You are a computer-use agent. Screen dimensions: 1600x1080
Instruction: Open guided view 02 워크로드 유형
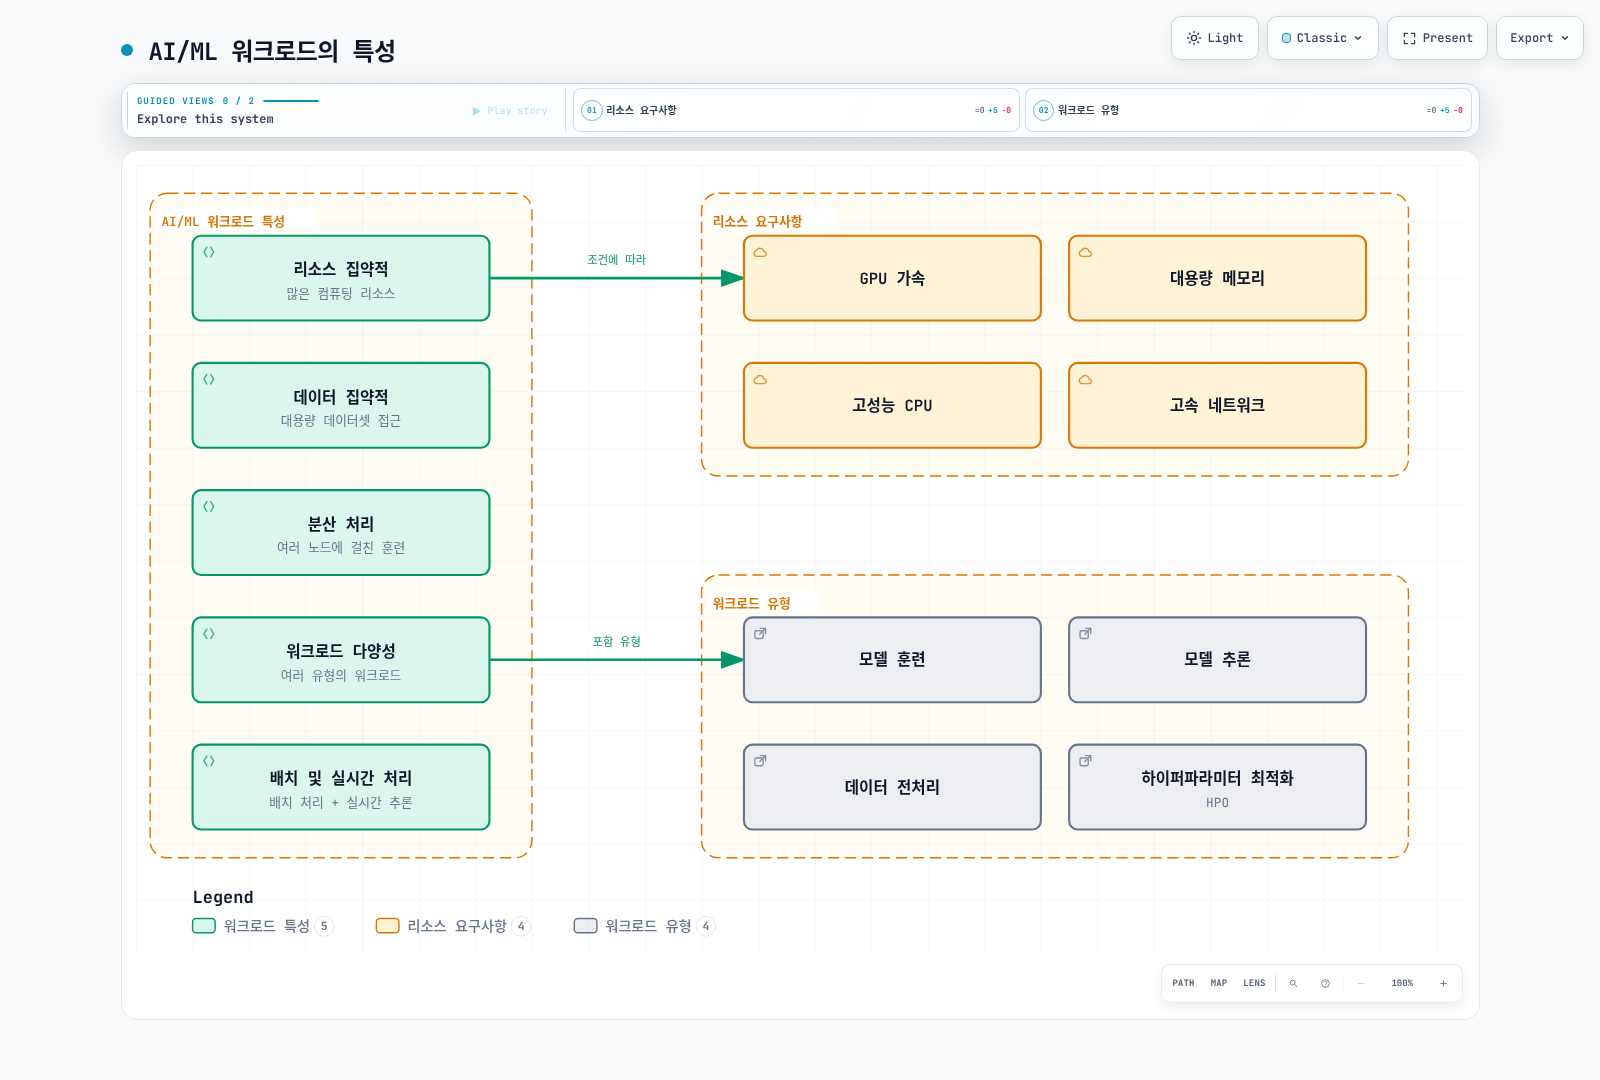coord(1248,110)
